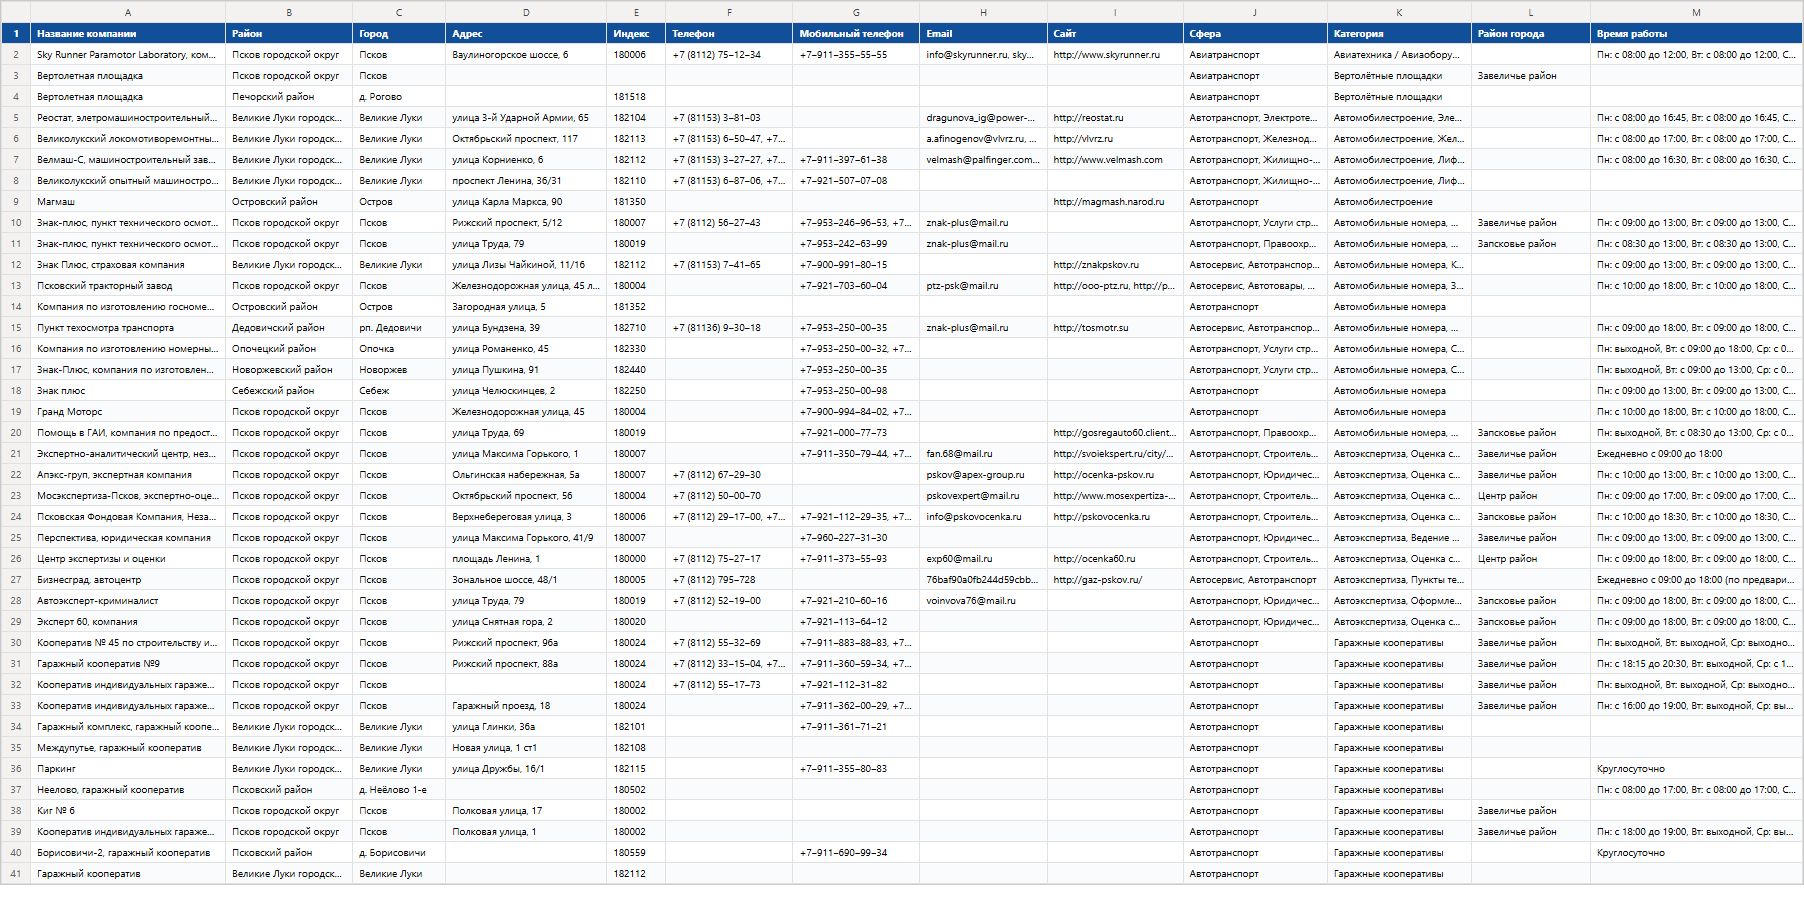
Task: Click the email exp60@mail.ru
Action: [x=959, y=559]
